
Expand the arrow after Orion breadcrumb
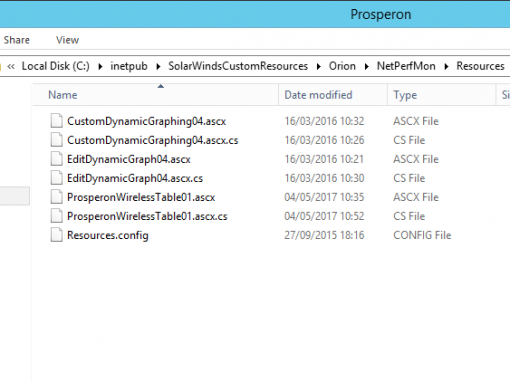click(x=367, y=66)
